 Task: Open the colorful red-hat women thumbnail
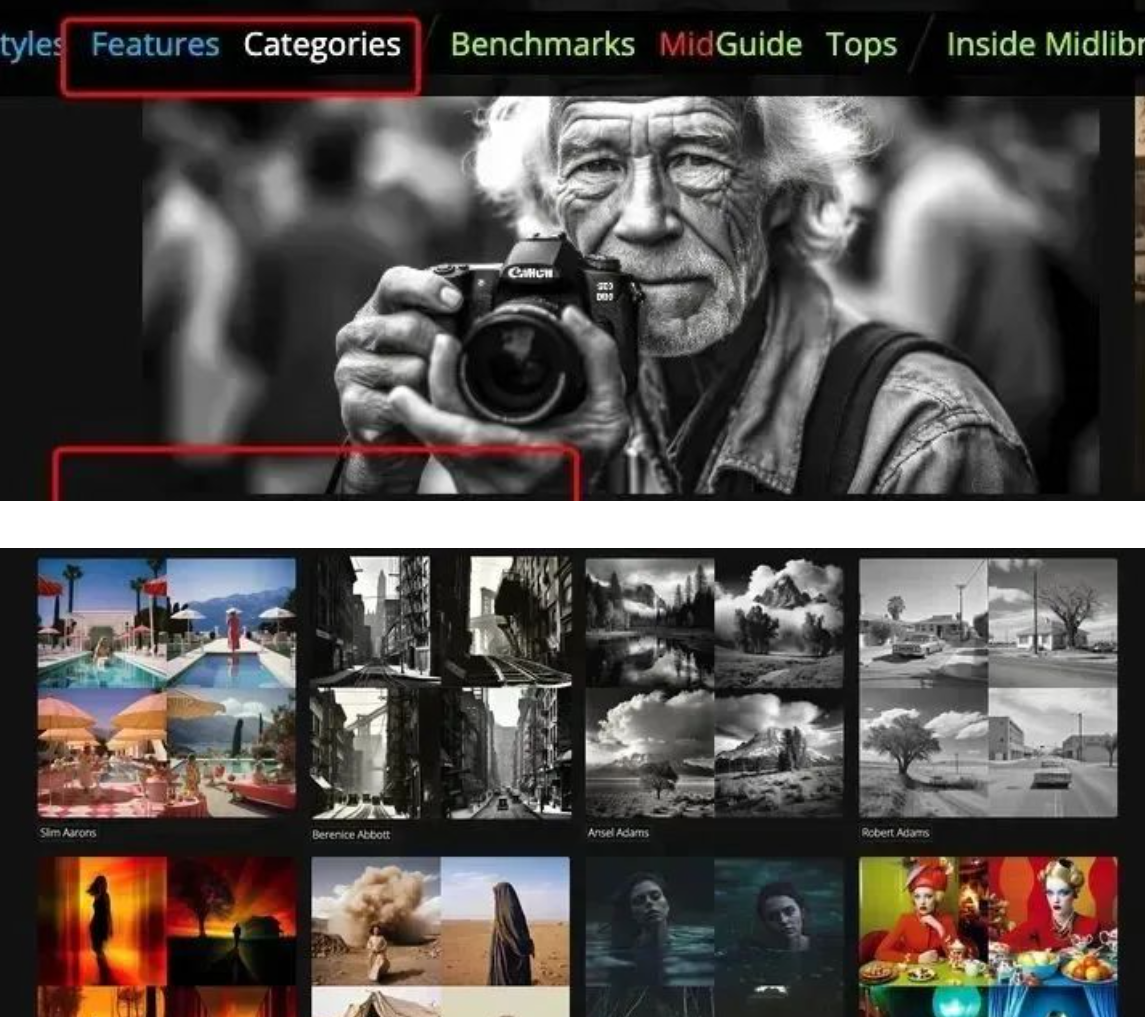(x=988, y=937)
